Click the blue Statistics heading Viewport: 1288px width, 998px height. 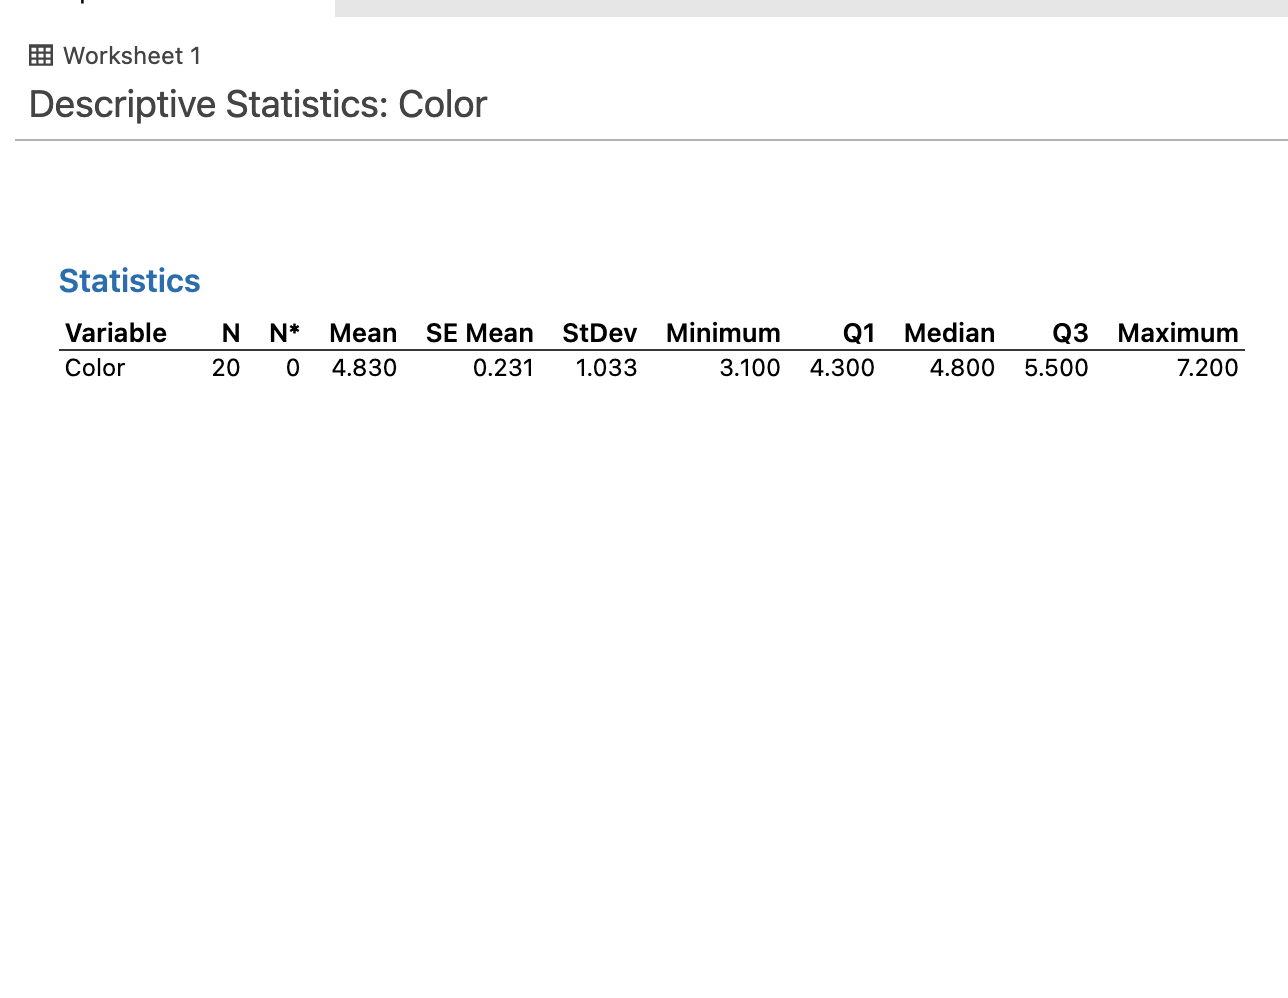129,281
